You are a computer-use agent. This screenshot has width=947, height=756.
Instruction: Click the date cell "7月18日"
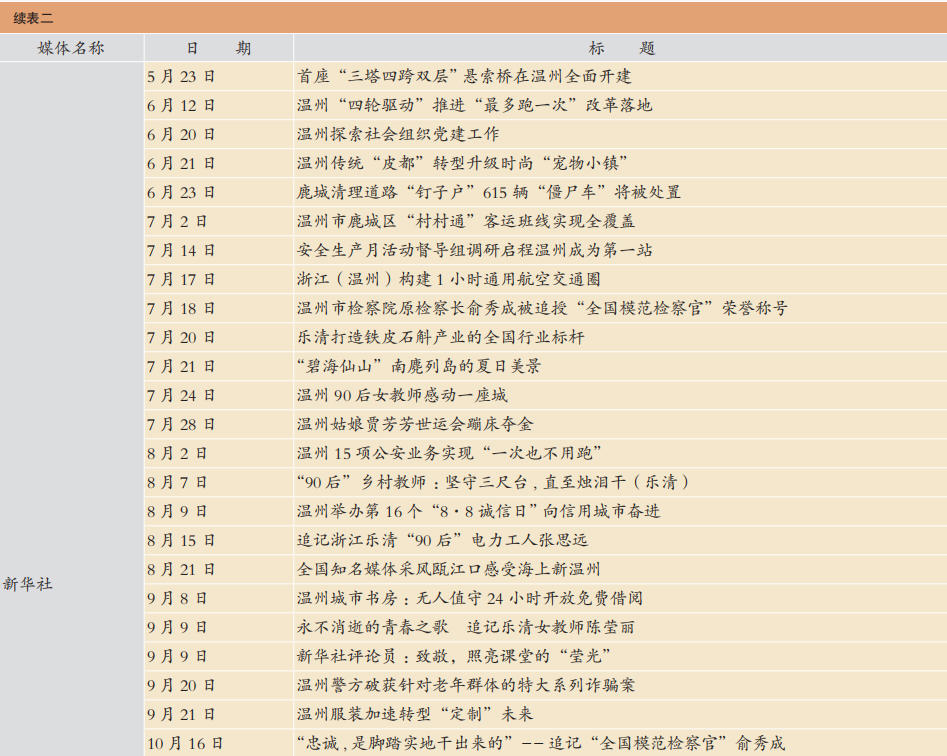[x=181, y=309]
